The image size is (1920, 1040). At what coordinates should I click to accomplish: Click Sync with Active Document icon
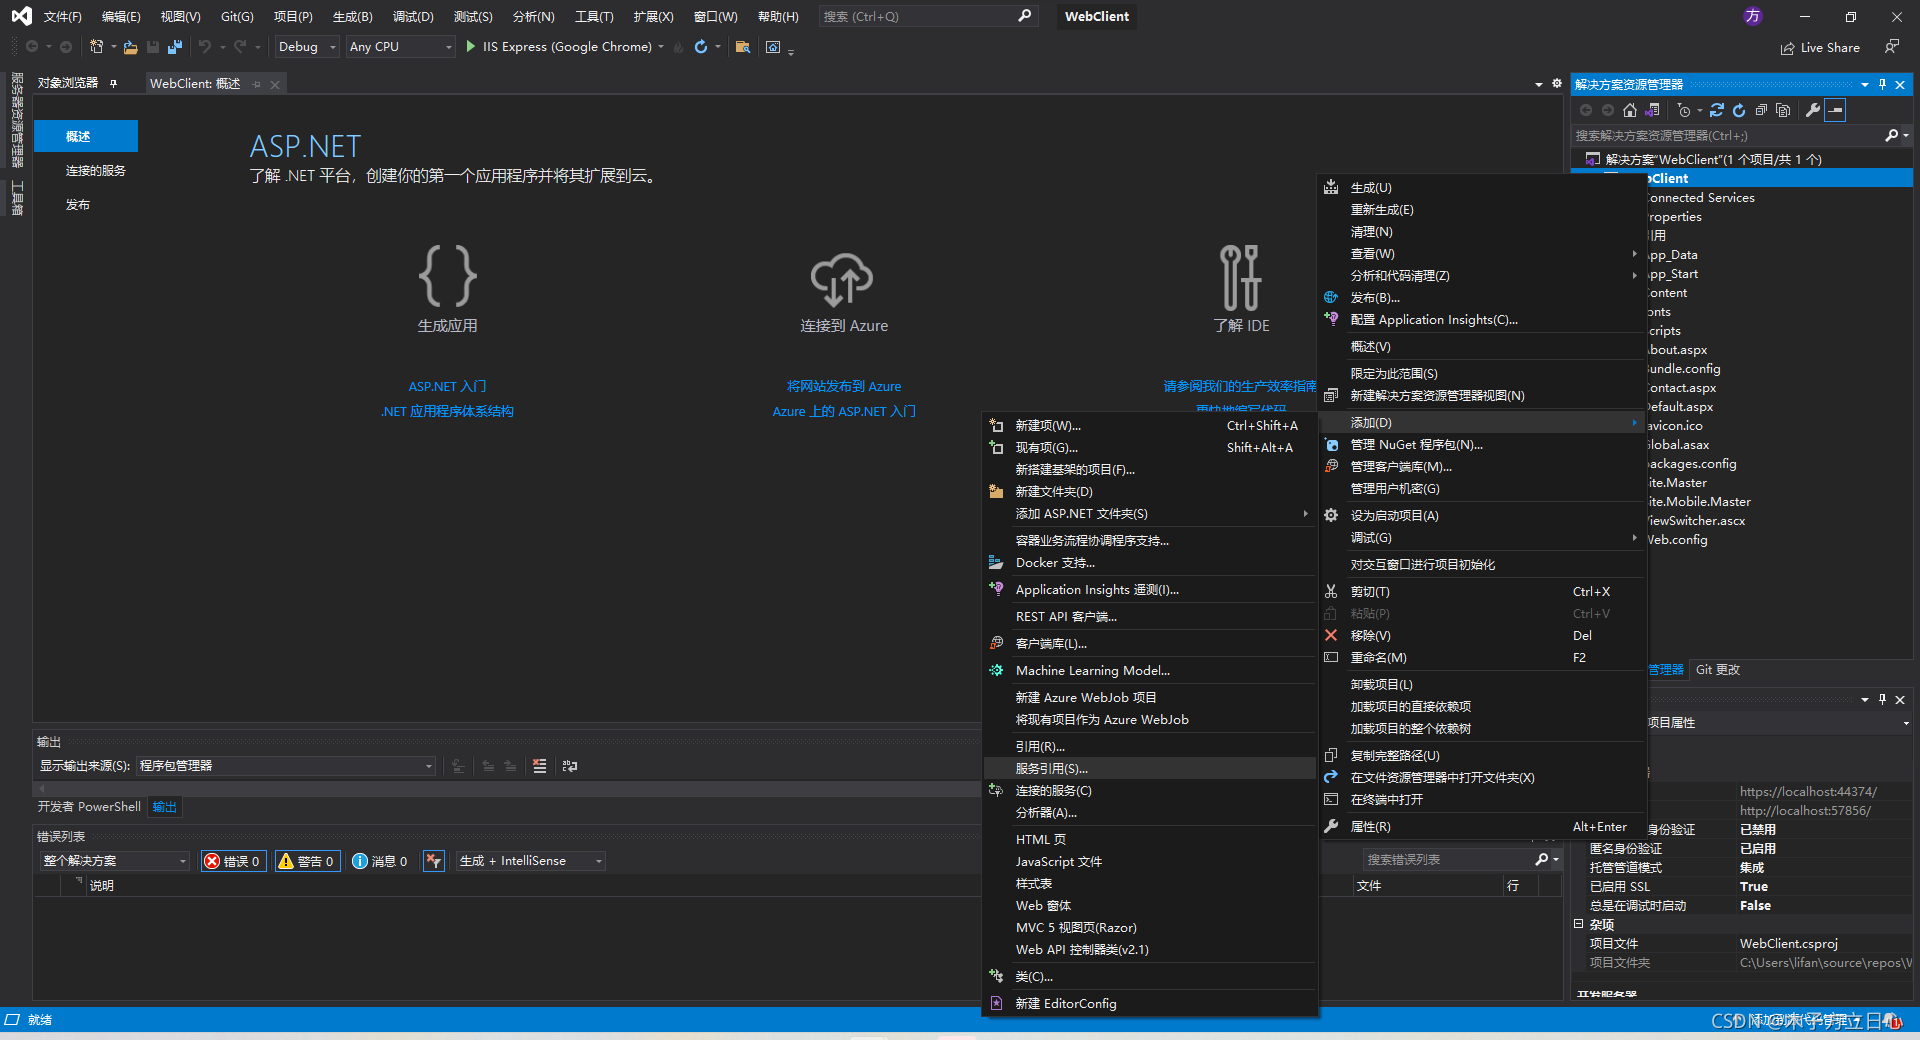click(1717, 110)
